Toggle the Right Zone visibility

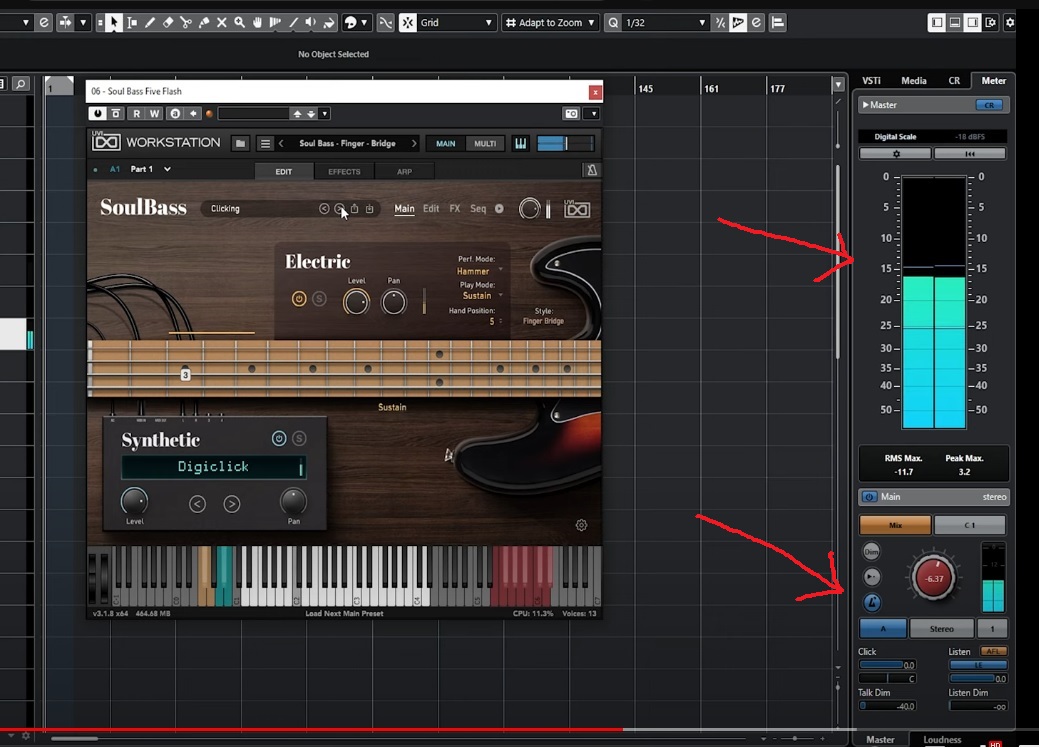click(973, 23)
